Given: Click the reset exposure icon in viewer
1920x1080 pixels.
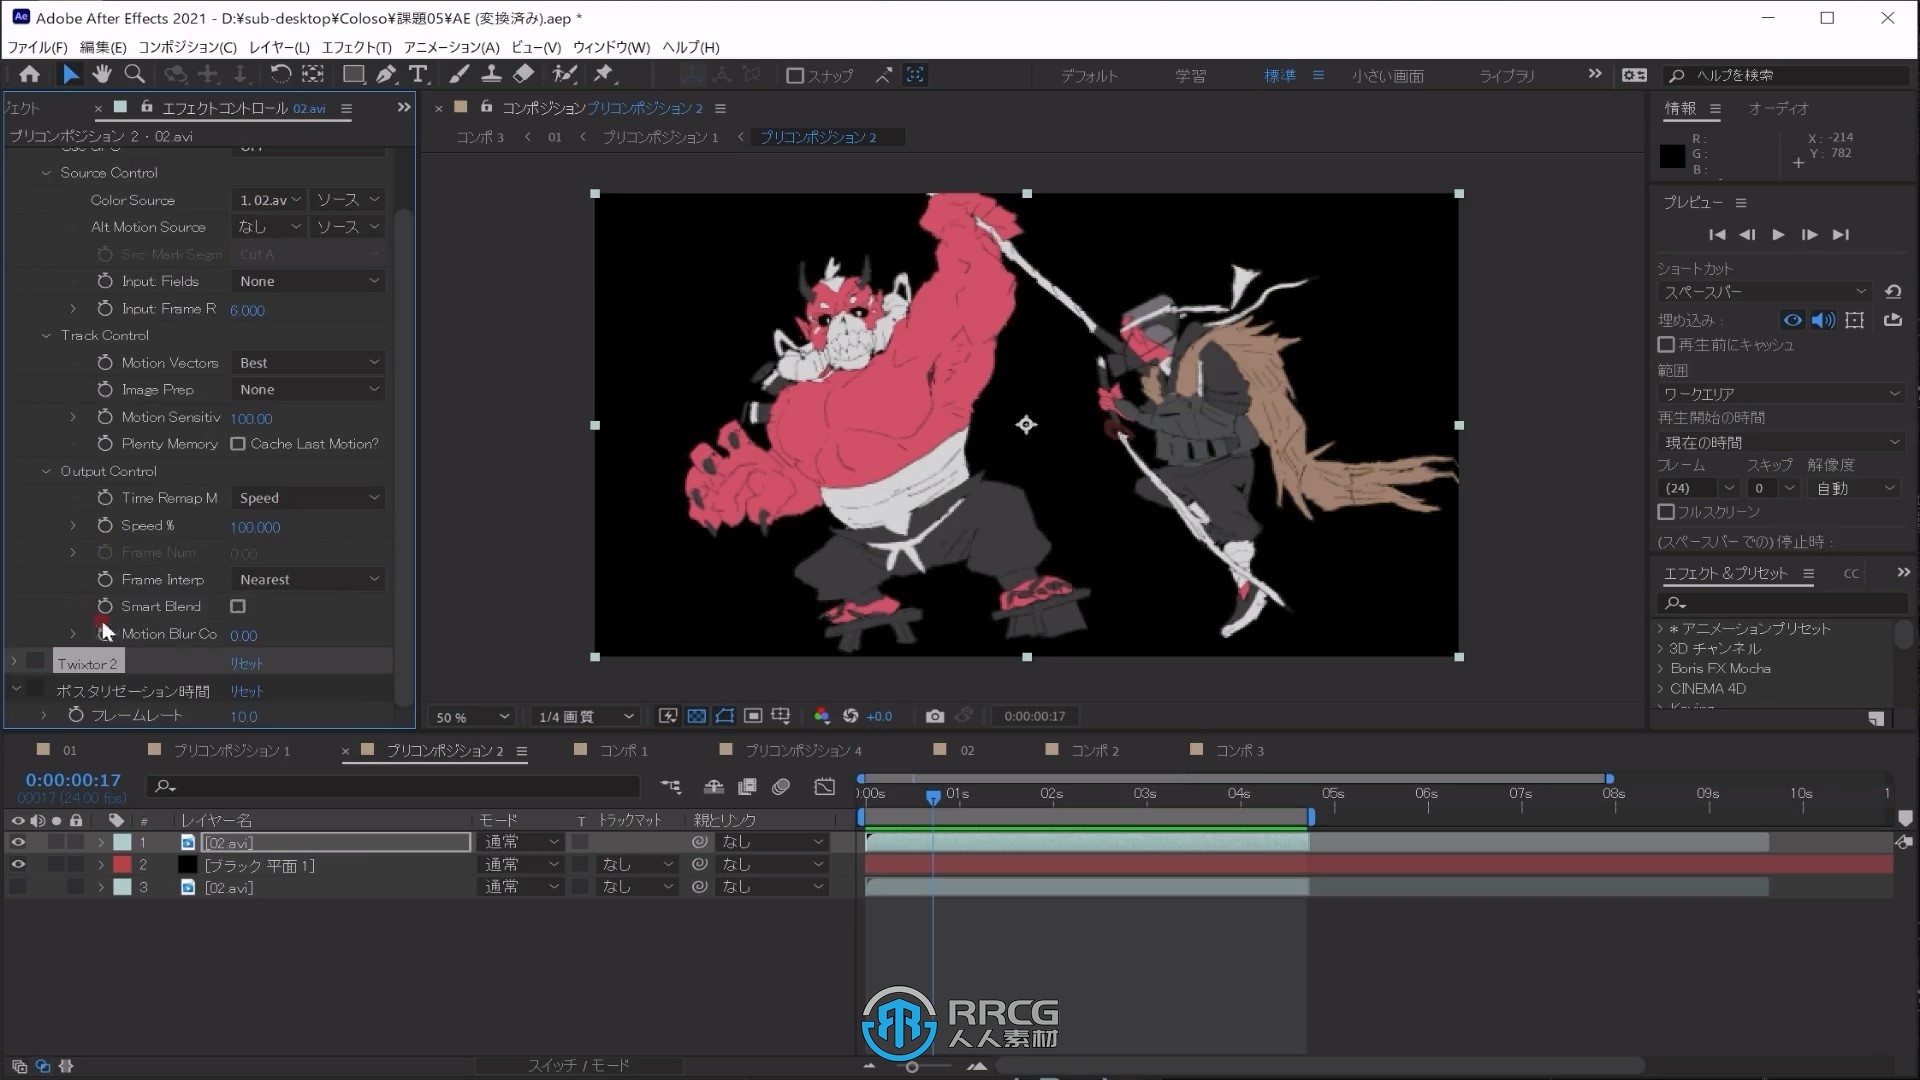Looking at the screenshot, I should [850, 716].
